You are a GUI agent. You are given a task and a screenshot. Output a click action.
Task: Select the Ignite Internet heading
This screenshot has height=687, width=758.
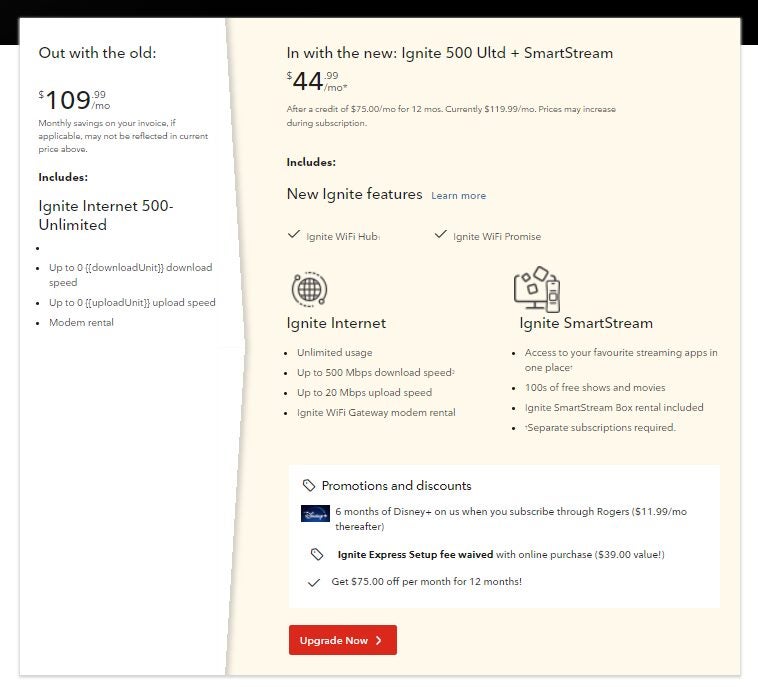click(x=336, y=323)
